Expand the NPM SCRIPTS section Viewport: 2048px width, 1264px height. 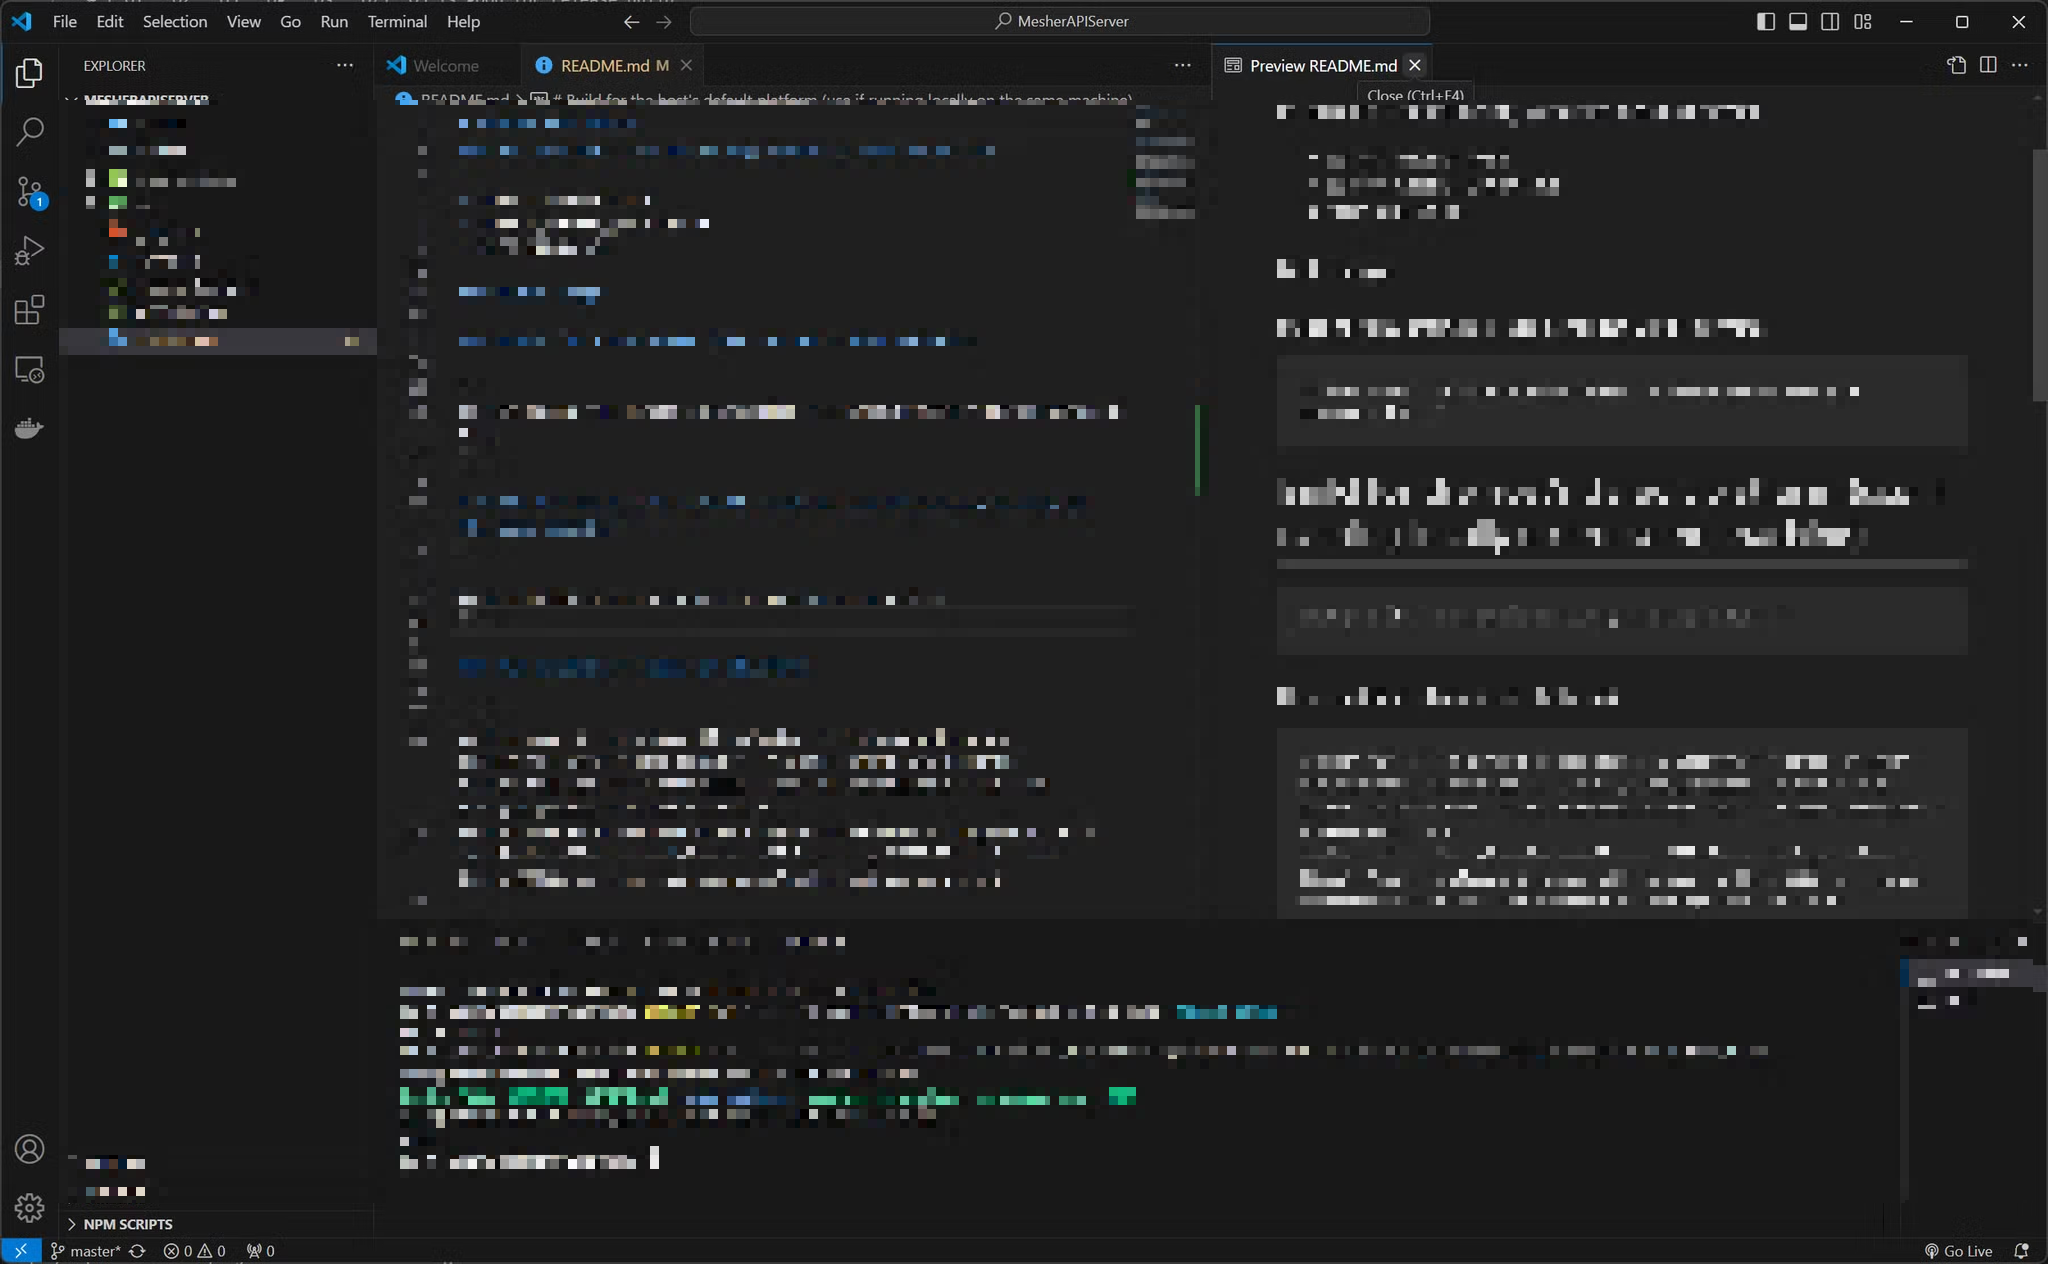tap(127, 1224)
